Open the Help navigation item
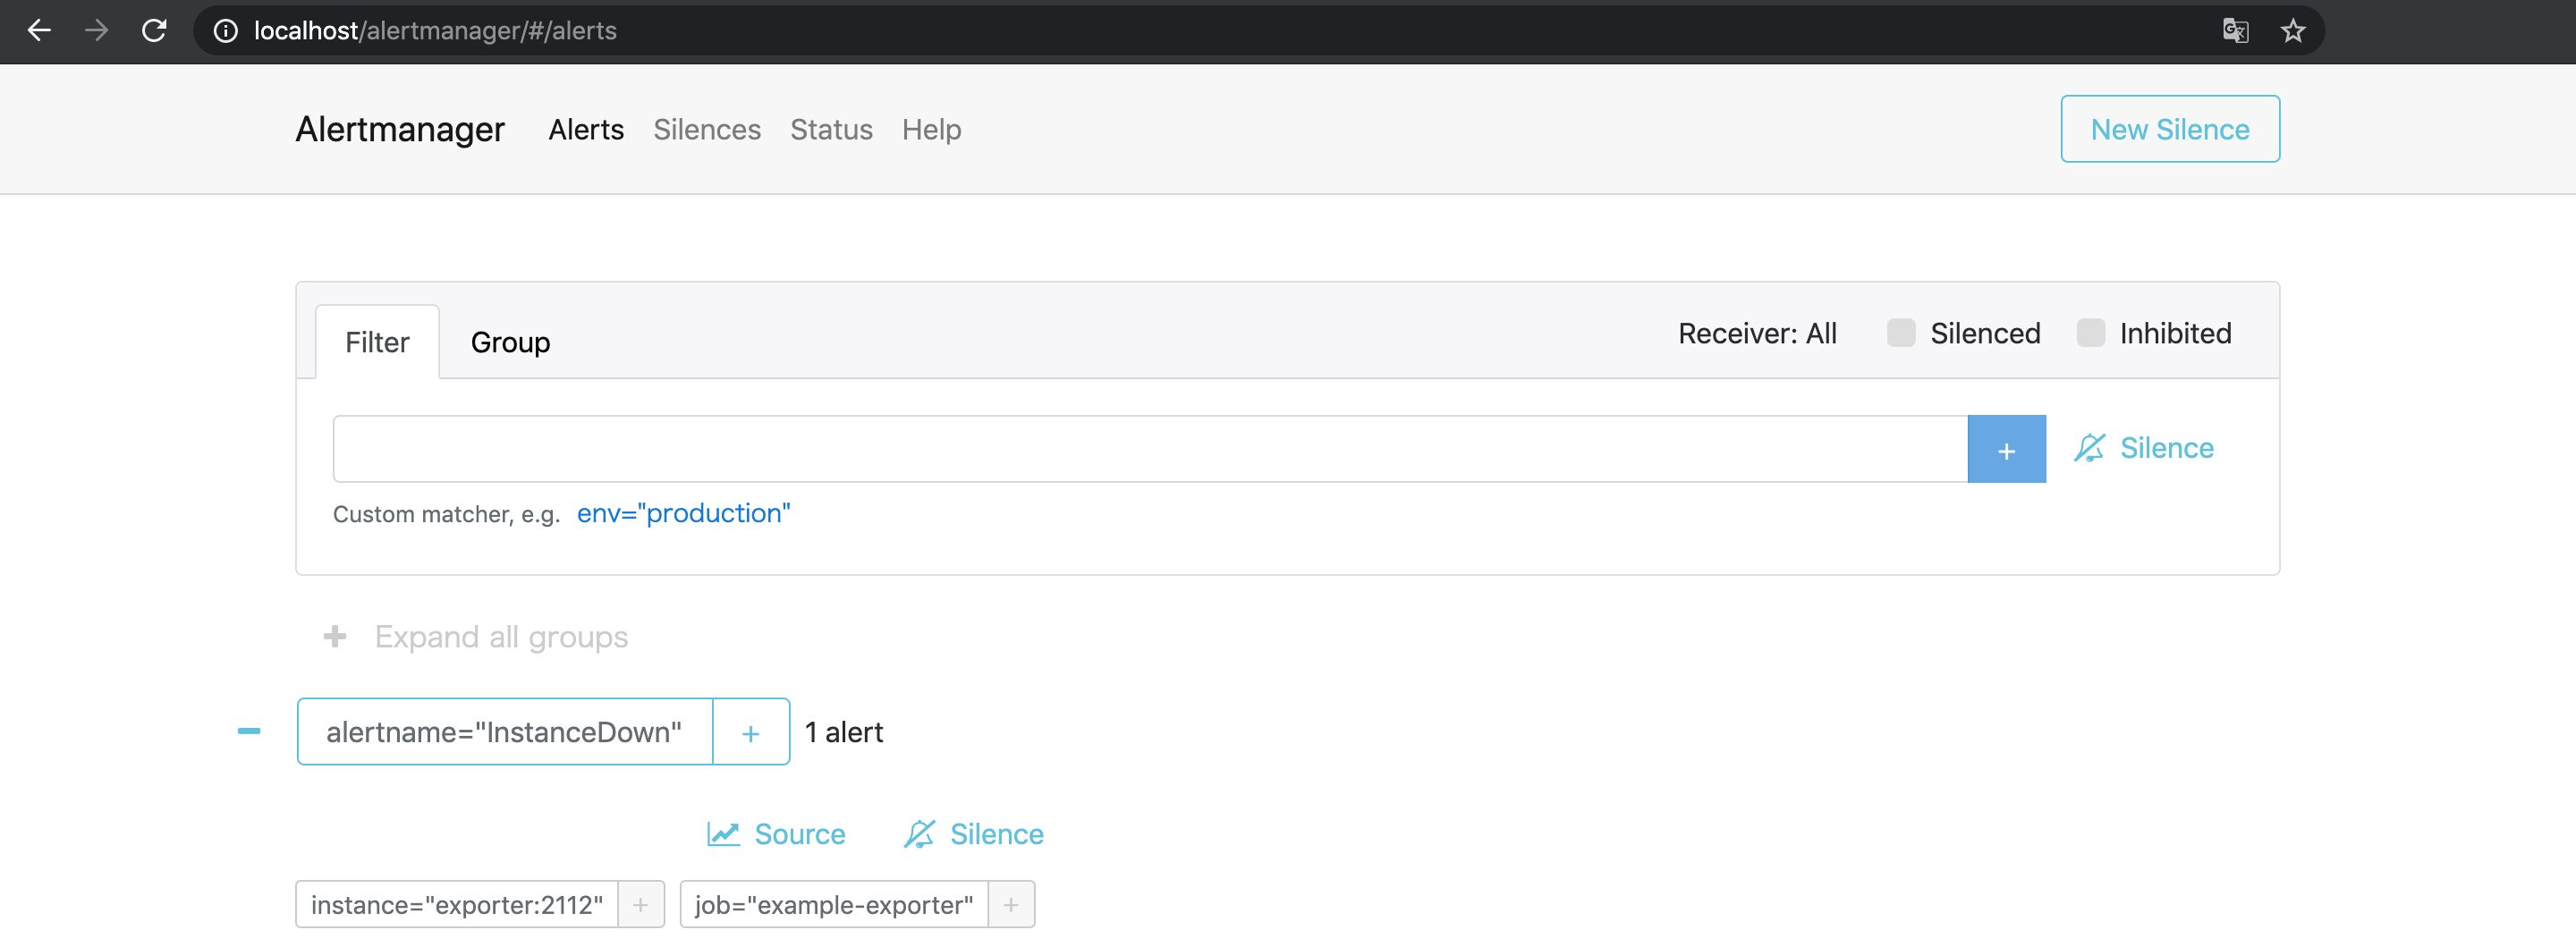 [931, 129]
